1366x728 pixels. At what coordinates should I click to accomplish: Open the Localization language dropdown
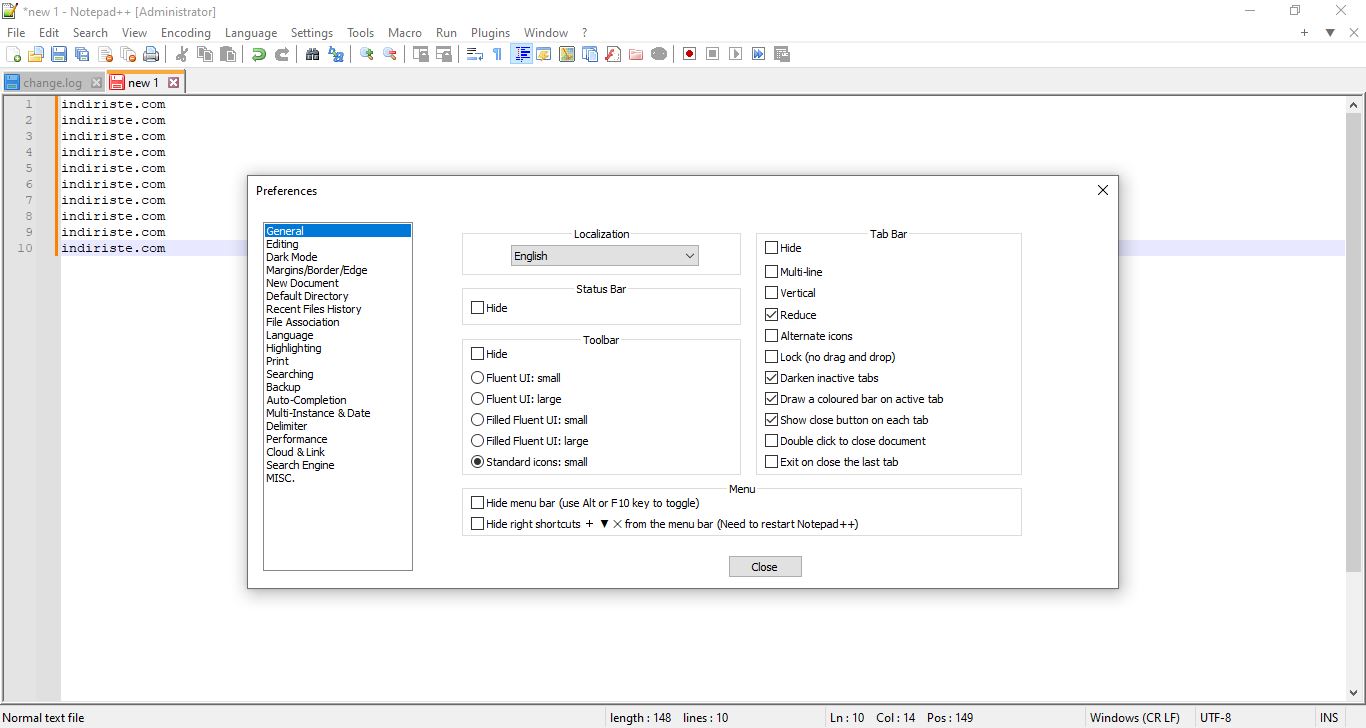(604, 256)
